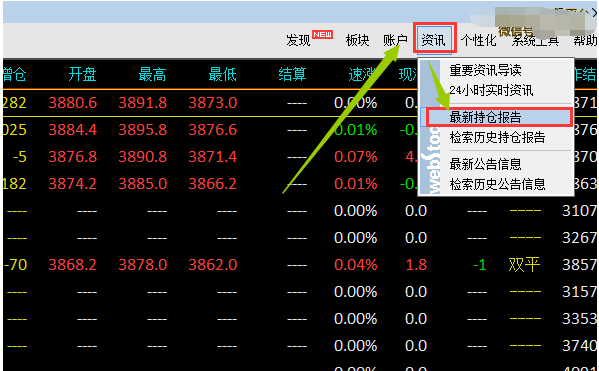Image resolution: width=599 pixels, height=371 pixels.
Task: Click the red NEW badge icon
Action: pyautogui.click(x=323, y=34)
